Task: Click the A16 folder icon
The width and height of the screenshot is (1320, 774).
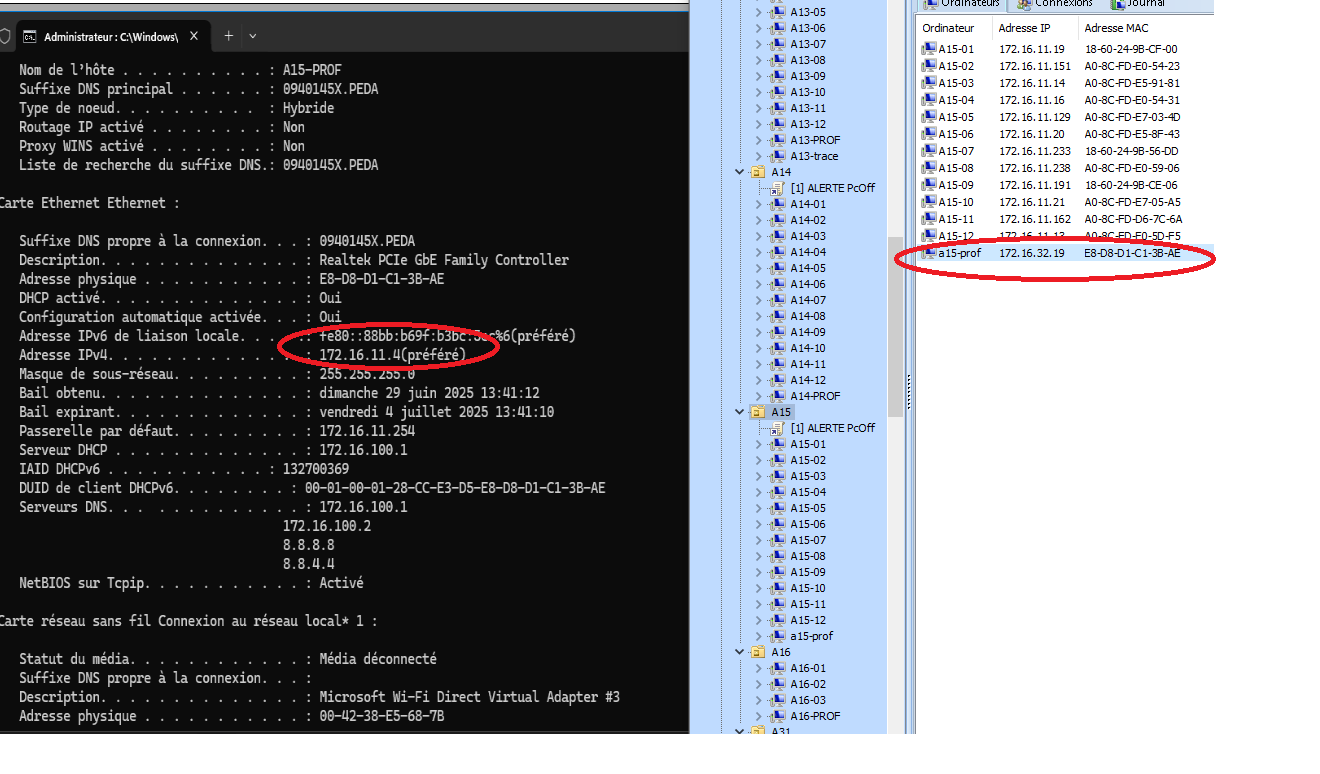Action: coord(758,652)
